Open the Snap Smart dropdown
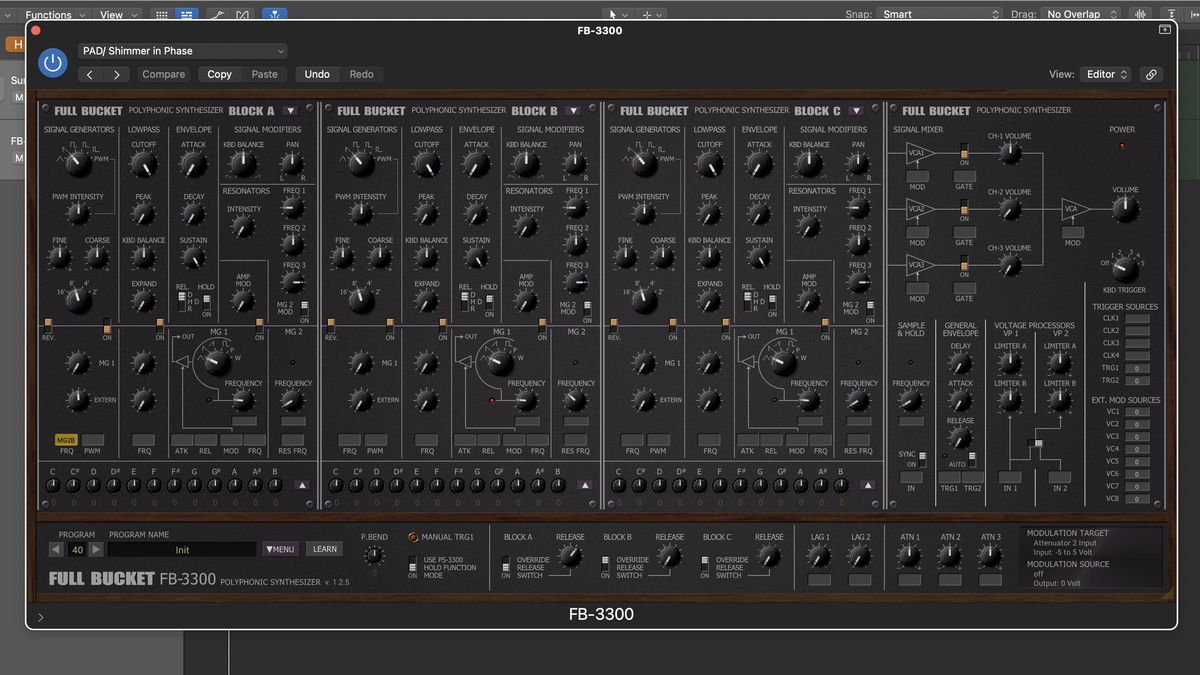 (x=939, y=15)
